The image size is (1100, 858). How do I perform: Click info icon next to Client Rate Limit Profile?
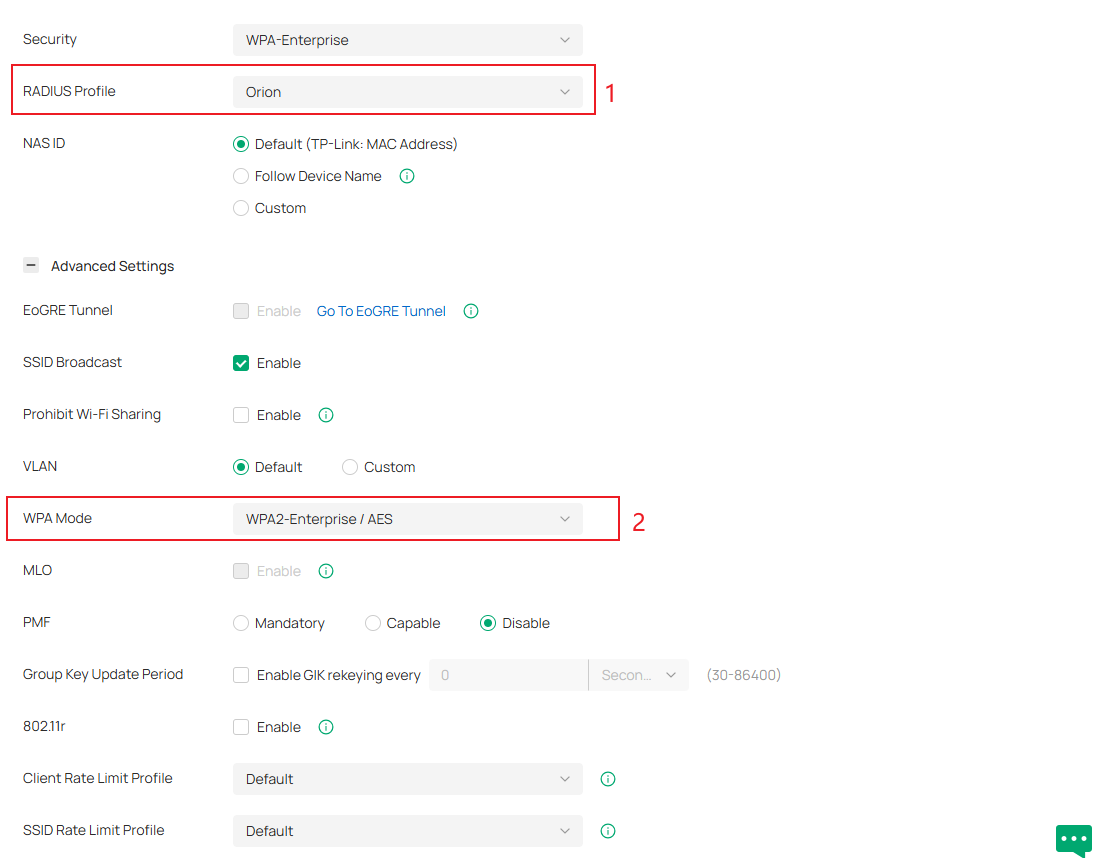click(607, 778)
